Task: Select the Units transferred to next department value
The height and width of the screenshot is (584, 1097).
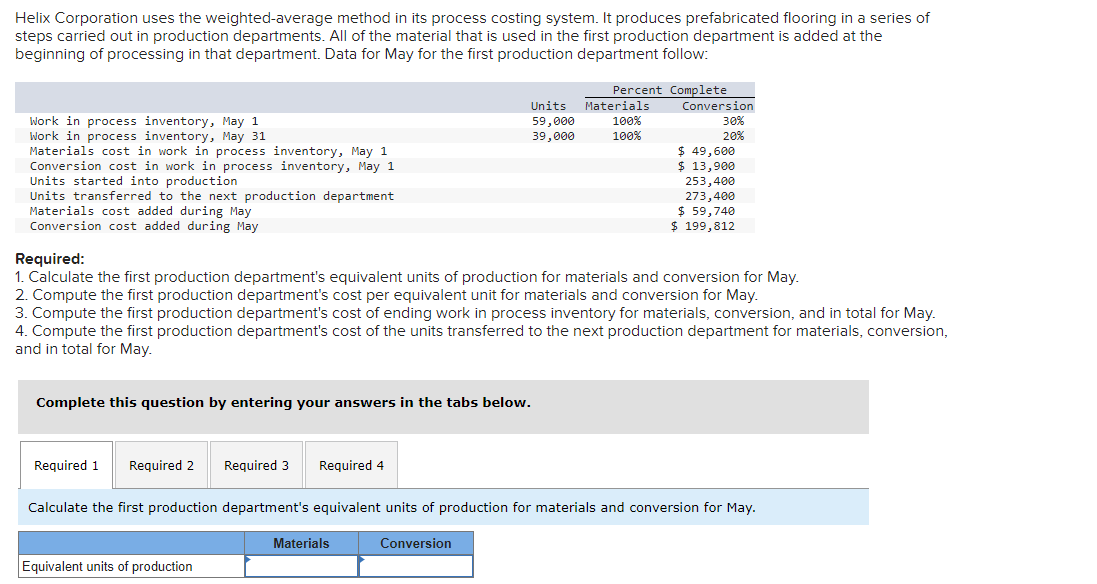Action: [722, 195]
